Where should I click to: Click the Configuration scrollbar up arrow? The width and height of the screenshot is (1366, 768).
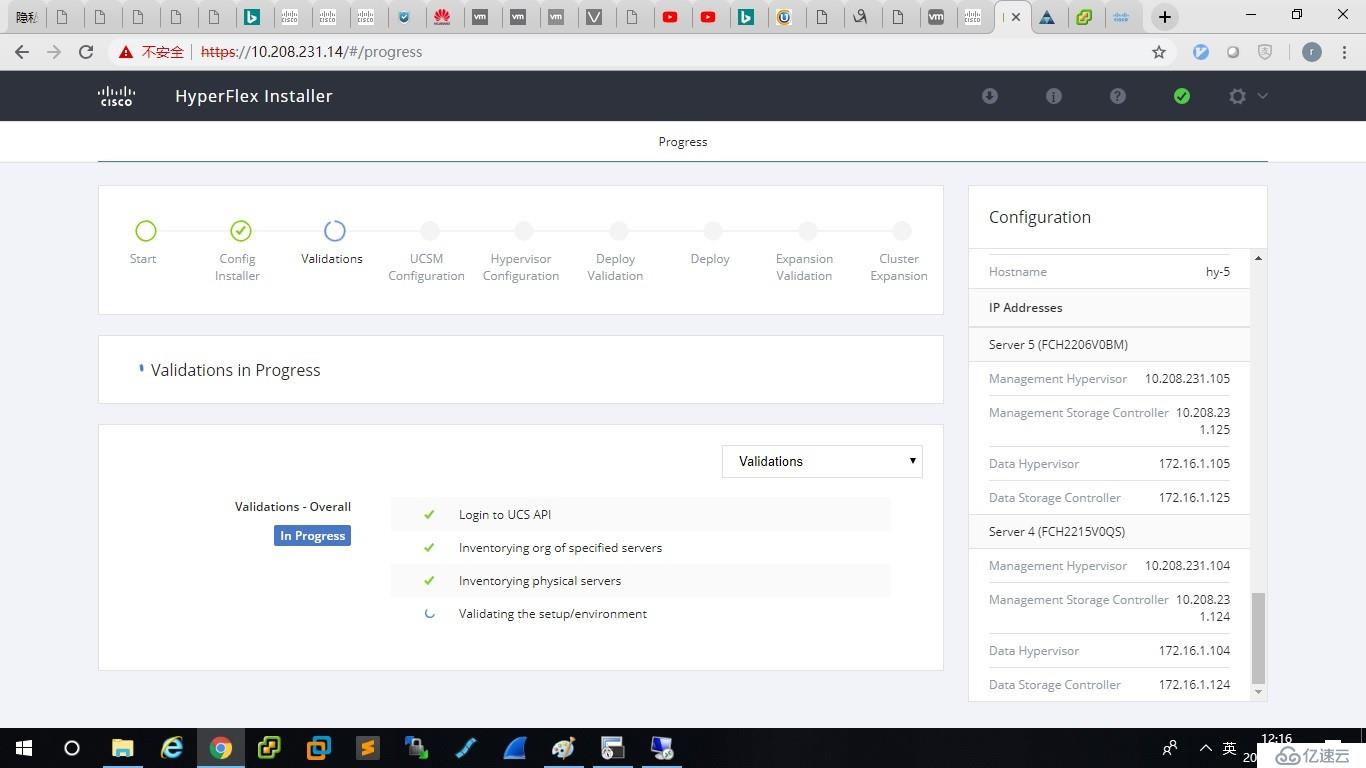[1258, 258]
